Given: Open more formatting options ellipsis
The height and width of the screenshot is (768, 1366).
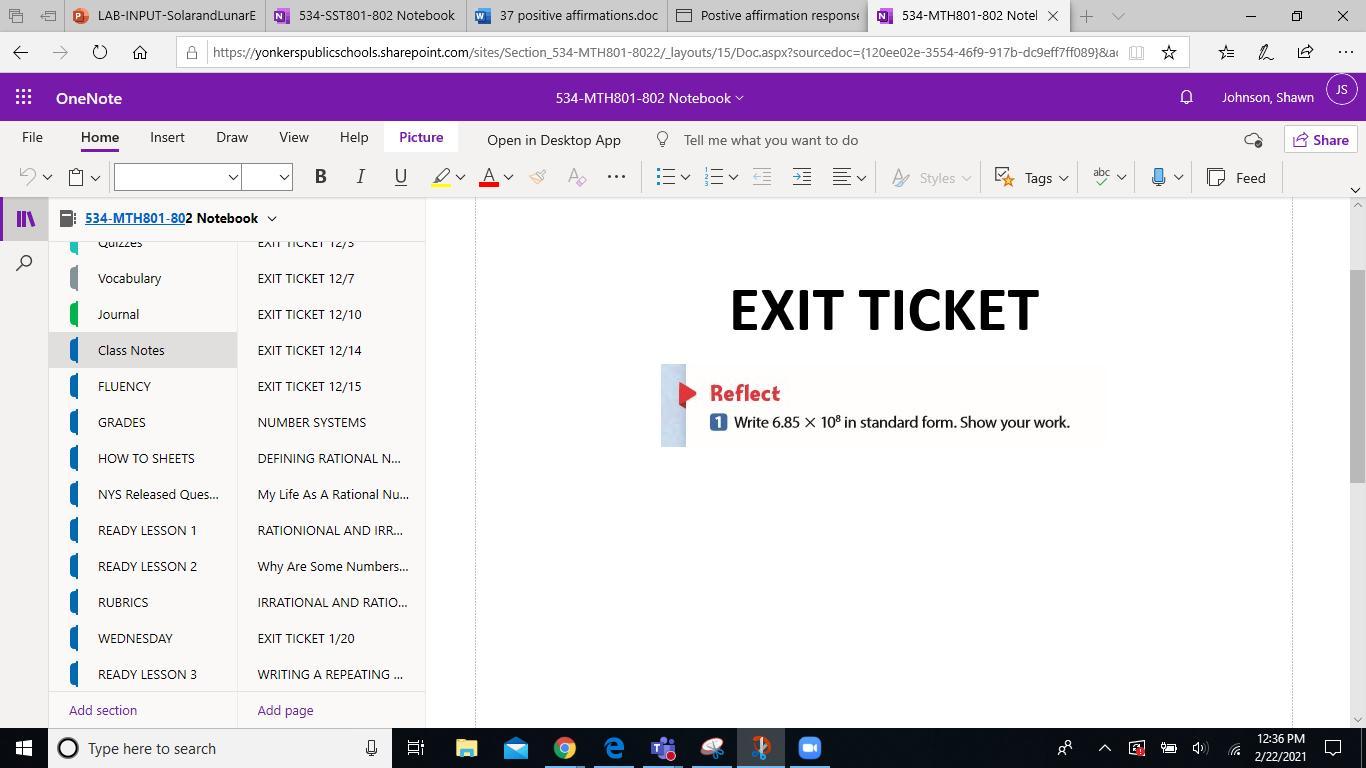Looking at the screenshot, I should point(616,177).
